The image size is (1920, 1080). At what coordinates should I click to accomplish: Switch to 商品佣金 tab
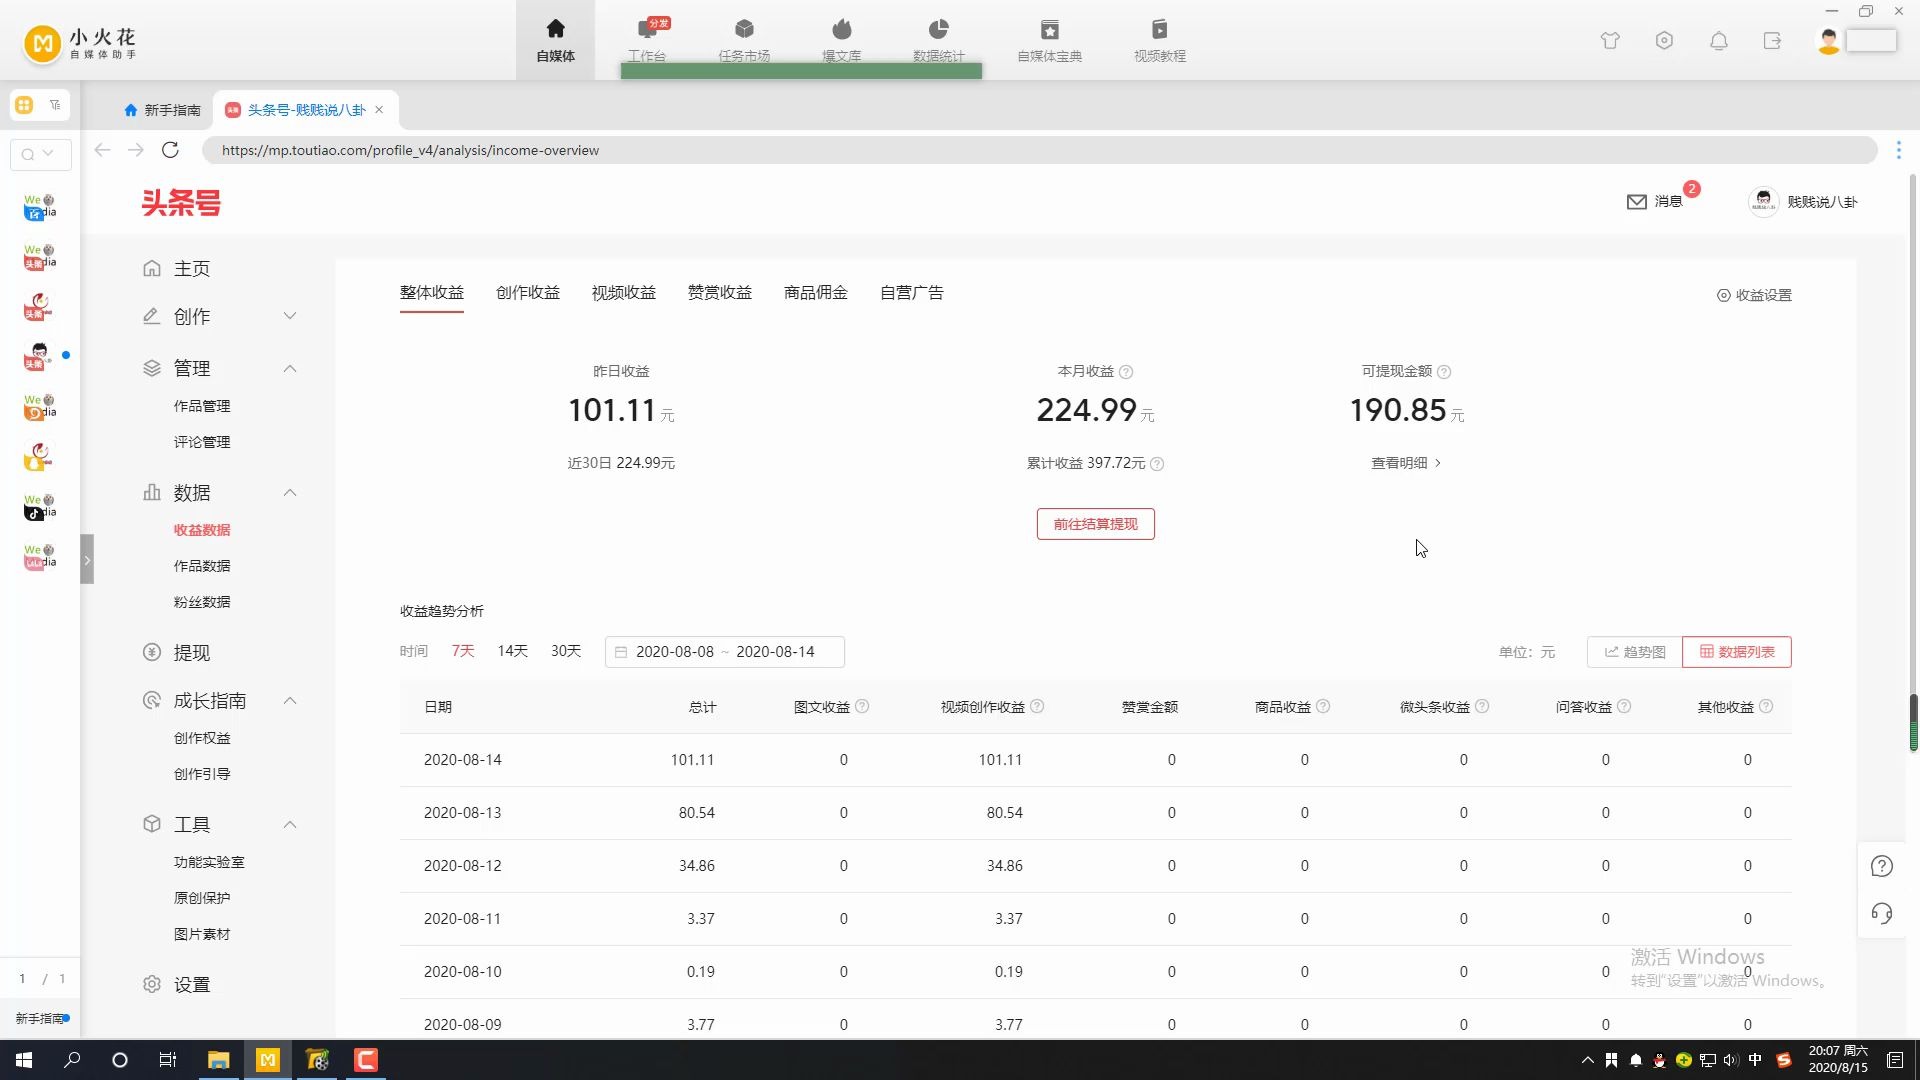click(x=816, y=293)
